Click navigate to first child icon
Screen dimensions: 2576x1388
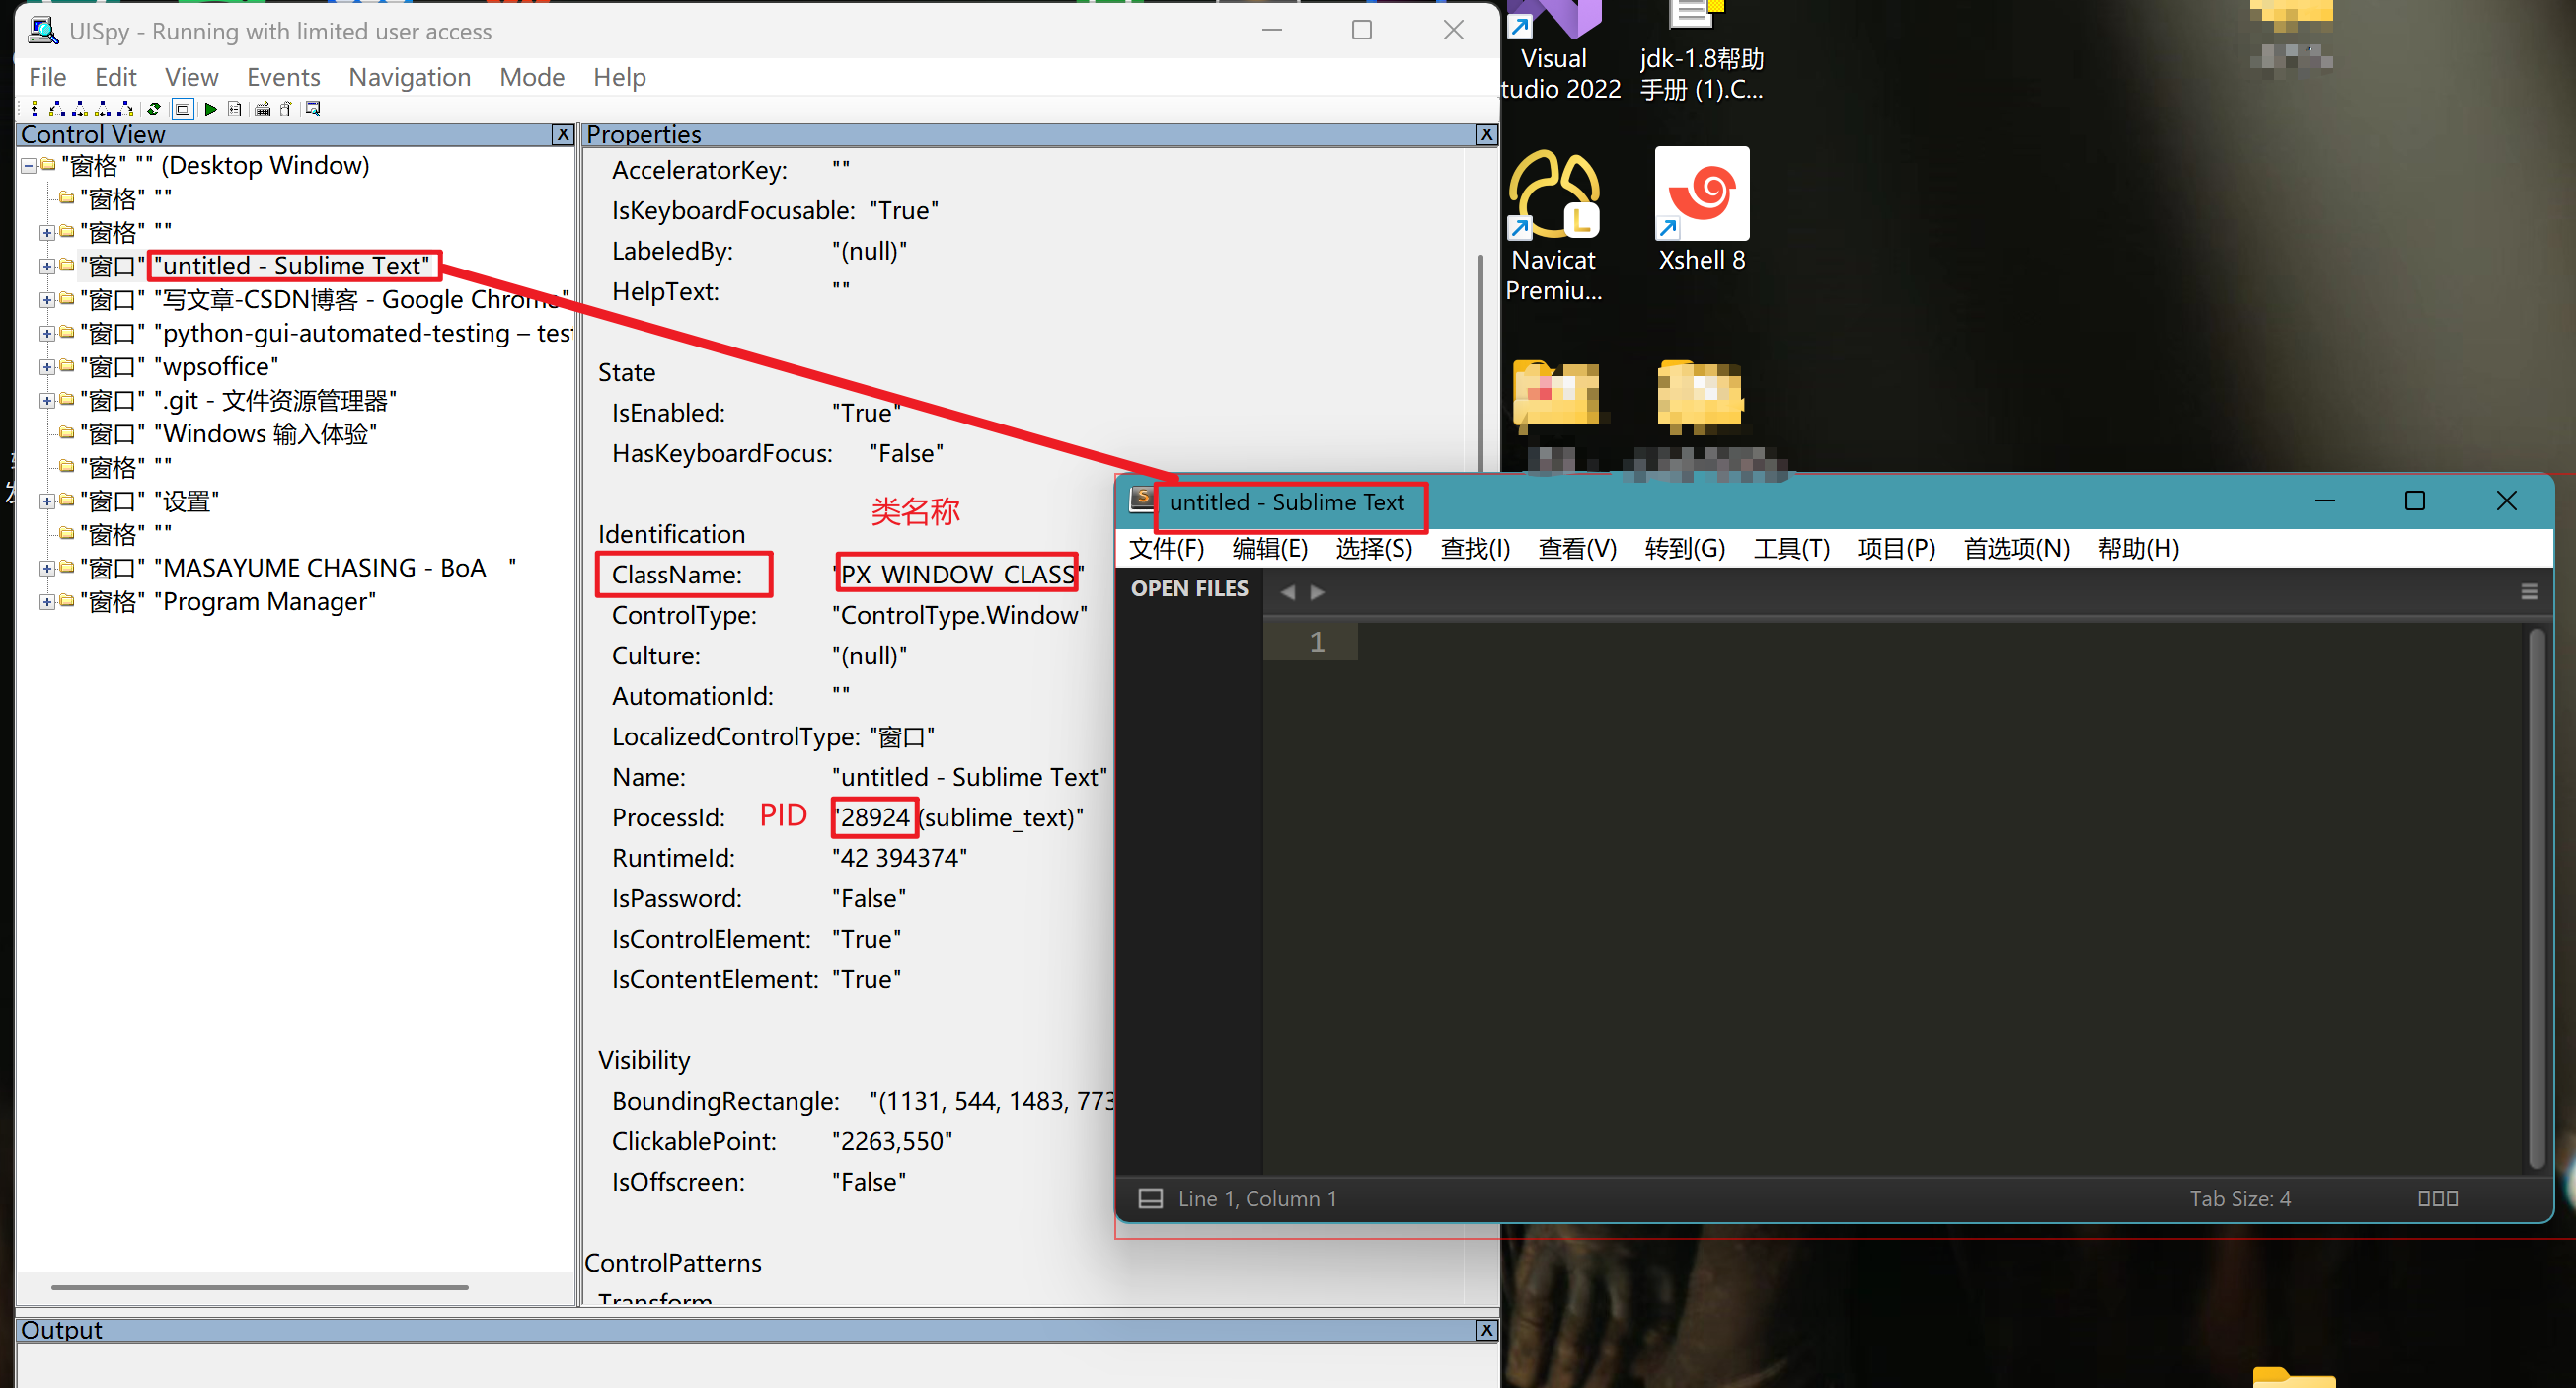pos(57,109)
